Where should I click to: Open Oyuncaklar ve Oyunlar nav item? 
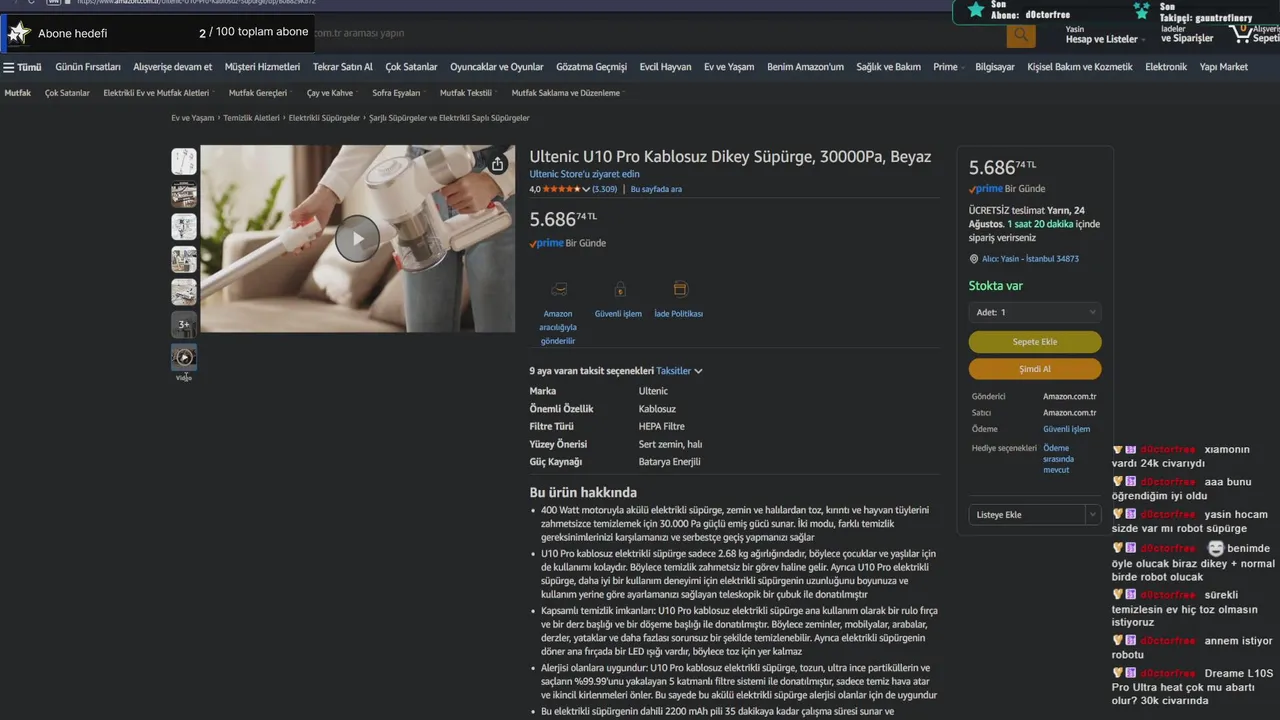497,67
